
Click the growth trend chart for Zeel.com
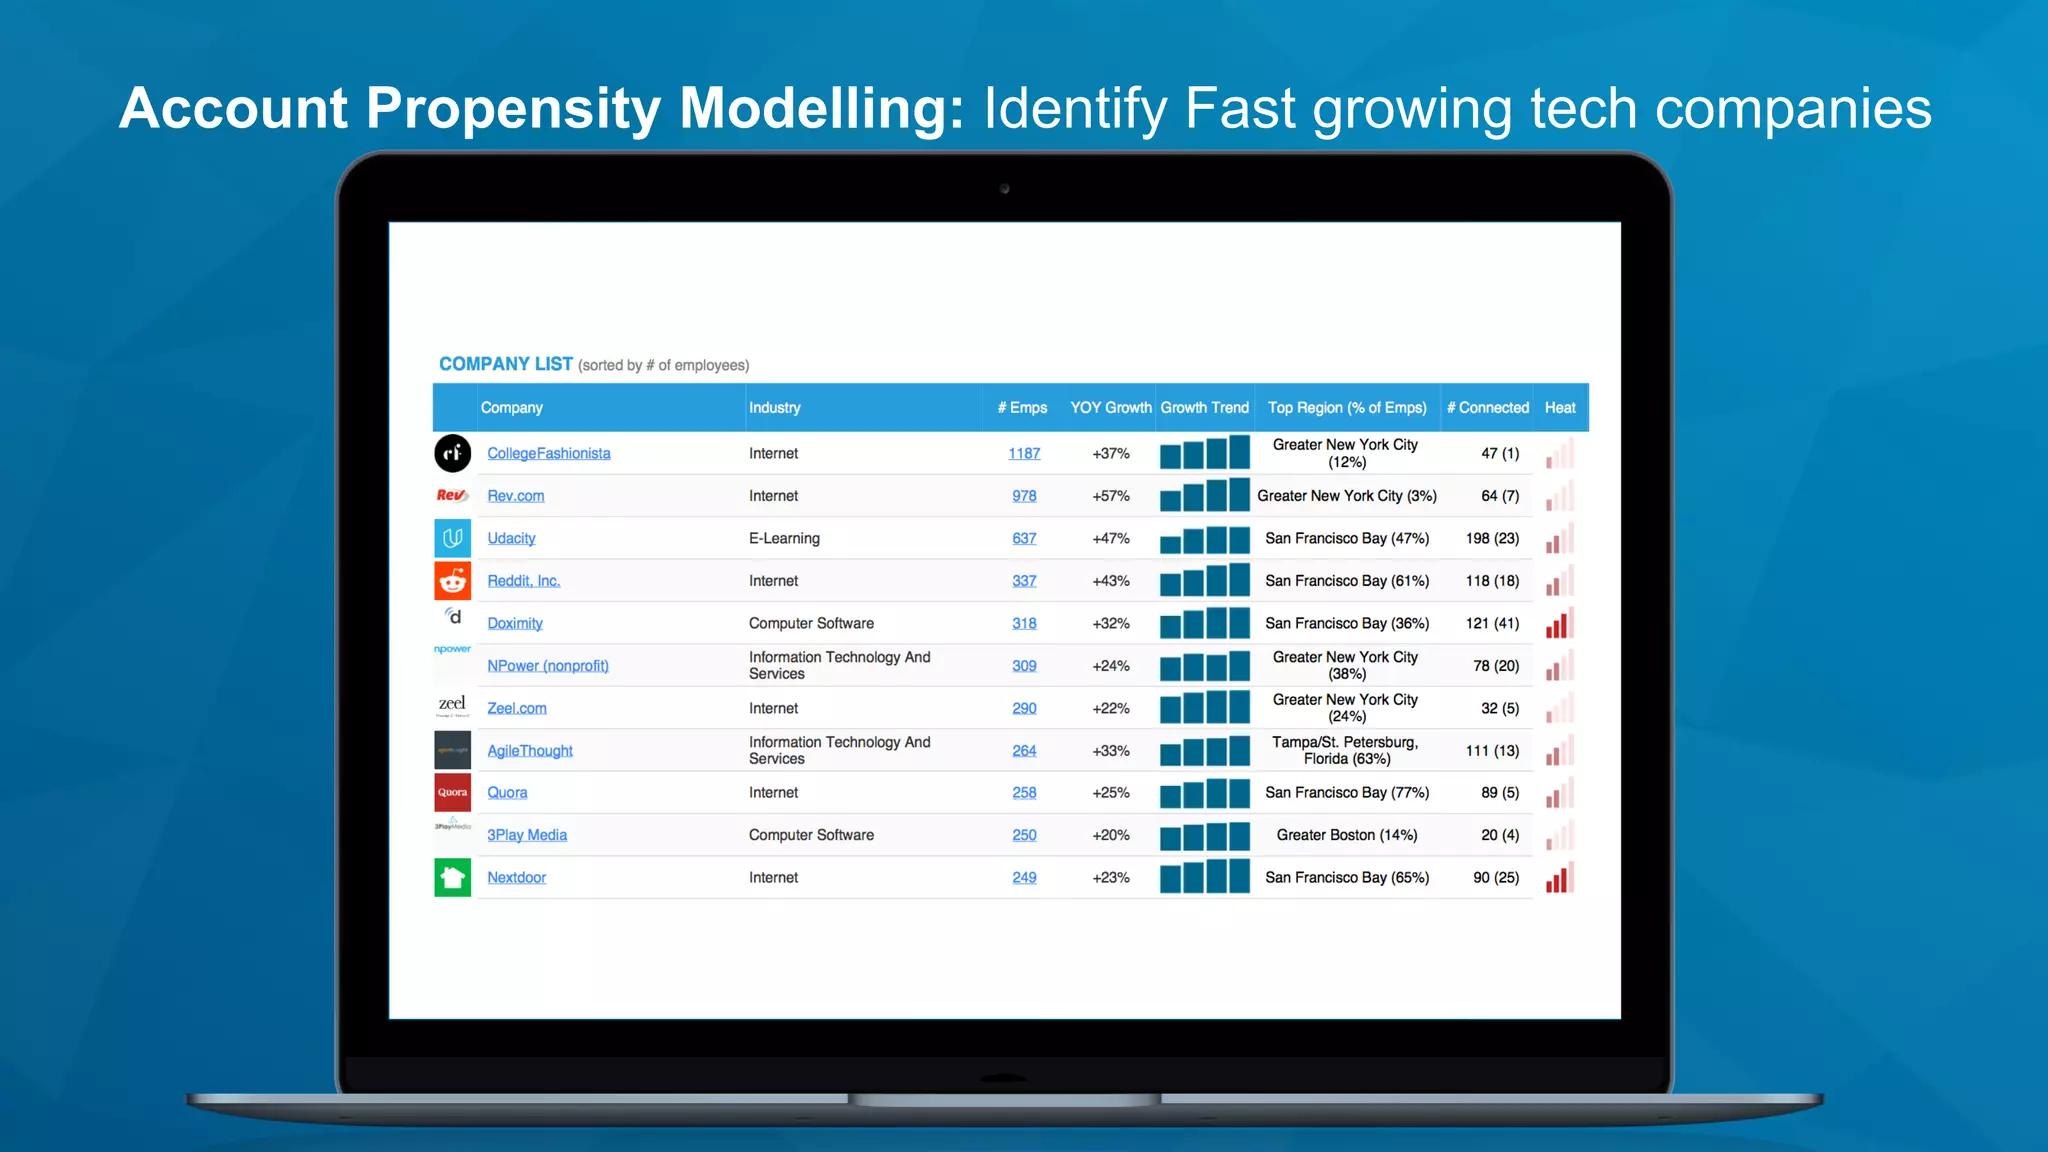(1204, 707)
